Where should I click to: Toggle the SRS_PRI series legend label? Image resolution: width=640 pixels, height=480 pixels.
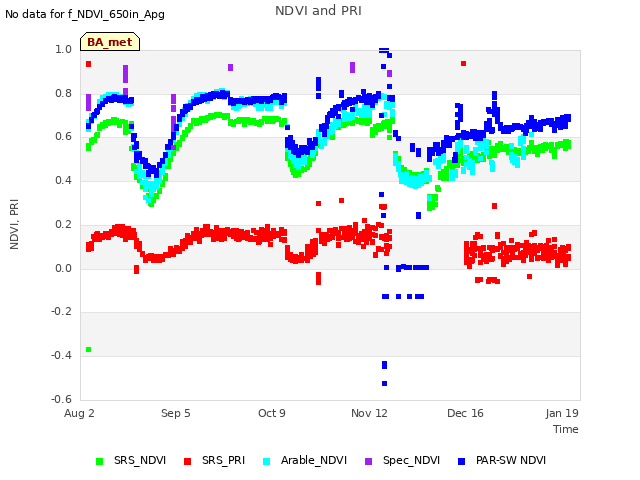tap(223, 460)
